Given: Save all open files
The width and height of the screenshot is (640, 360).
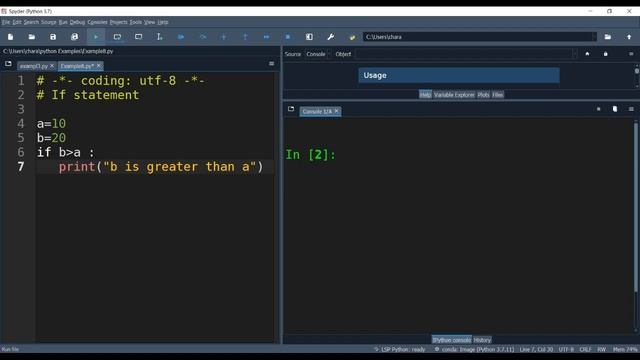Looking at the screenshot, I should tap(74, 37).
